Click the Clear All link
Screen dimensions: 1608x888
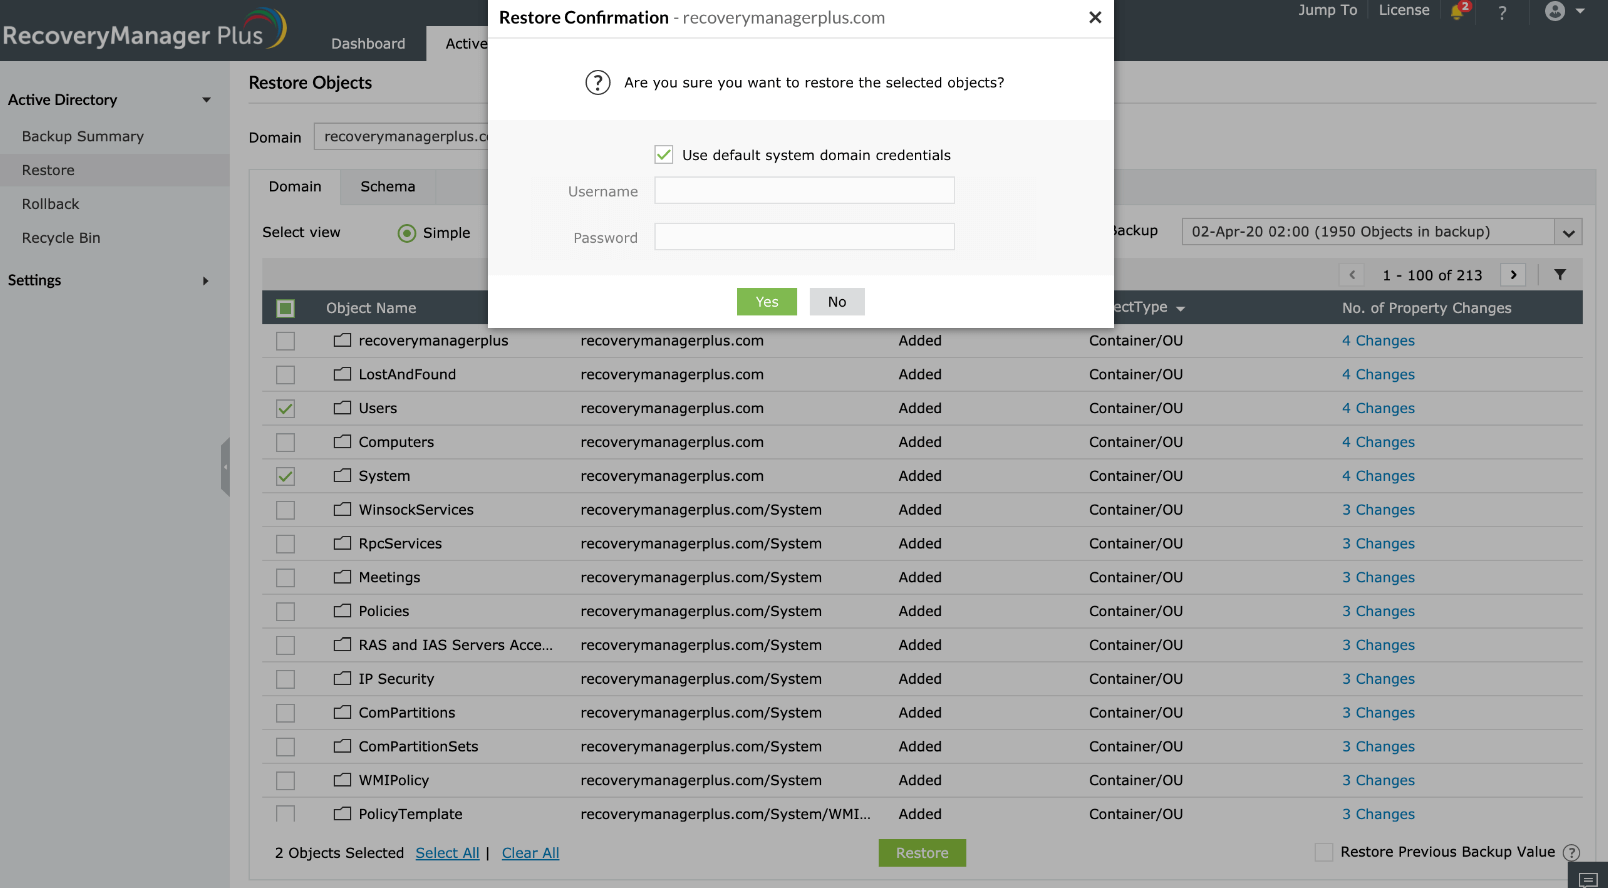click(x=530, y=853)
